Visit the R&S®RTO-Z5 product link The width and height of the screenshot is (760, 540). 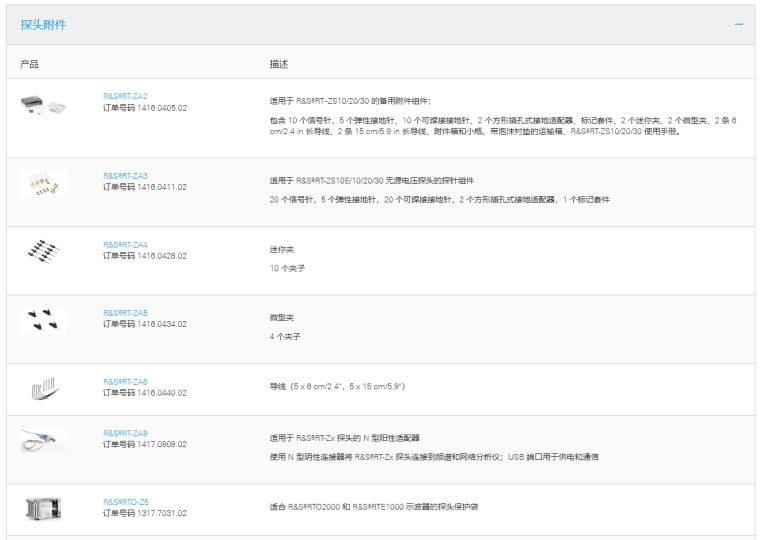pyautogui.click(x=125, y=502)
